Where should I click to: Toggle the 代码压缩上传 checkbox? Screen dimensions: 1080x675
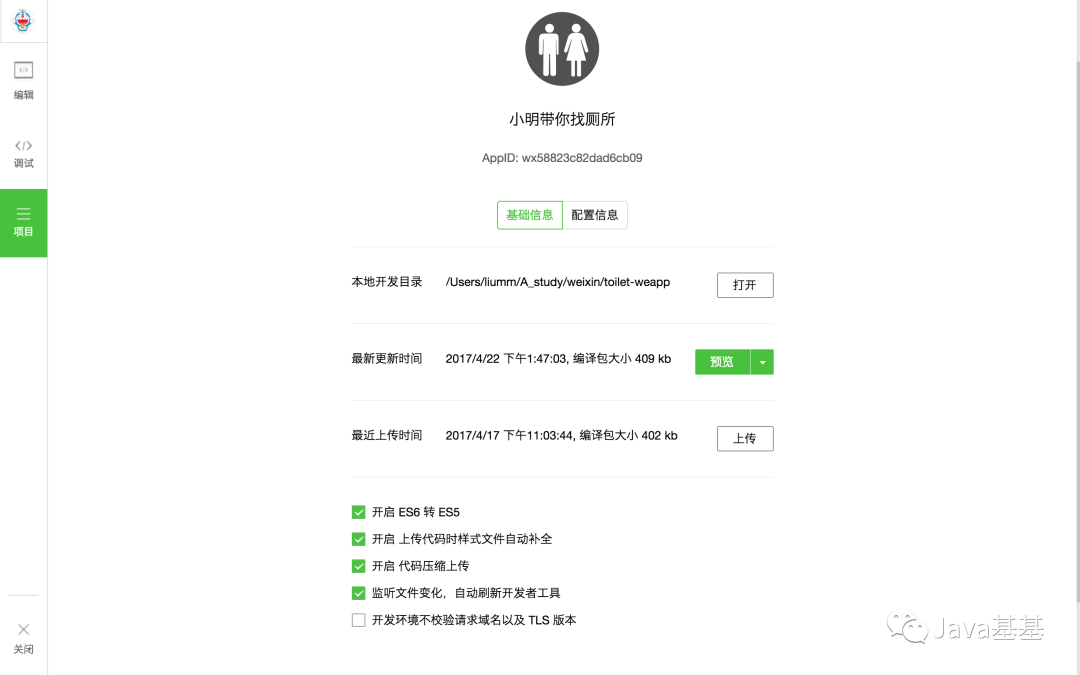pyautogui.click(x=358, y=566)
